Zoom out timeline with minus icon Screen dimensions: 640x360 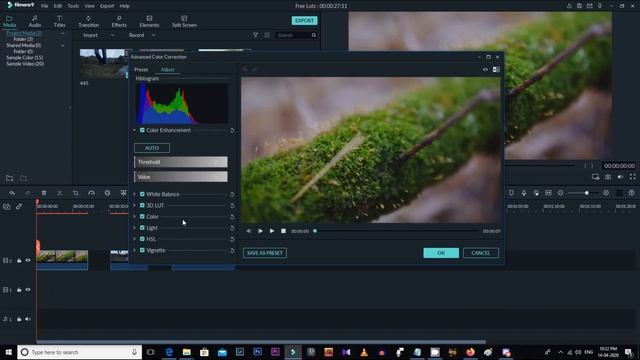coord(560,193)
